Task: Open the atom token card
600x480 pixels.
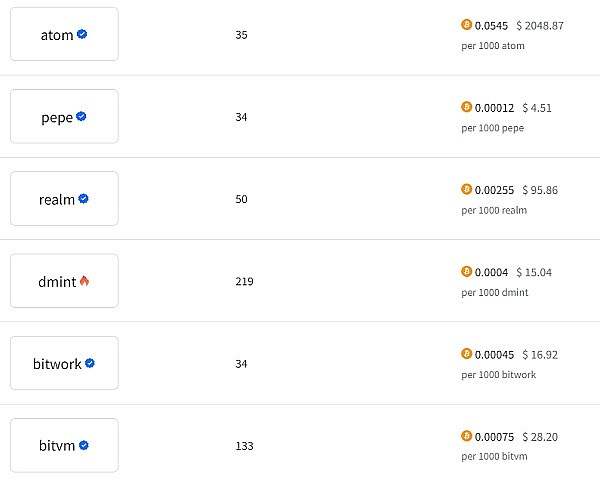Action: [64, 34]
